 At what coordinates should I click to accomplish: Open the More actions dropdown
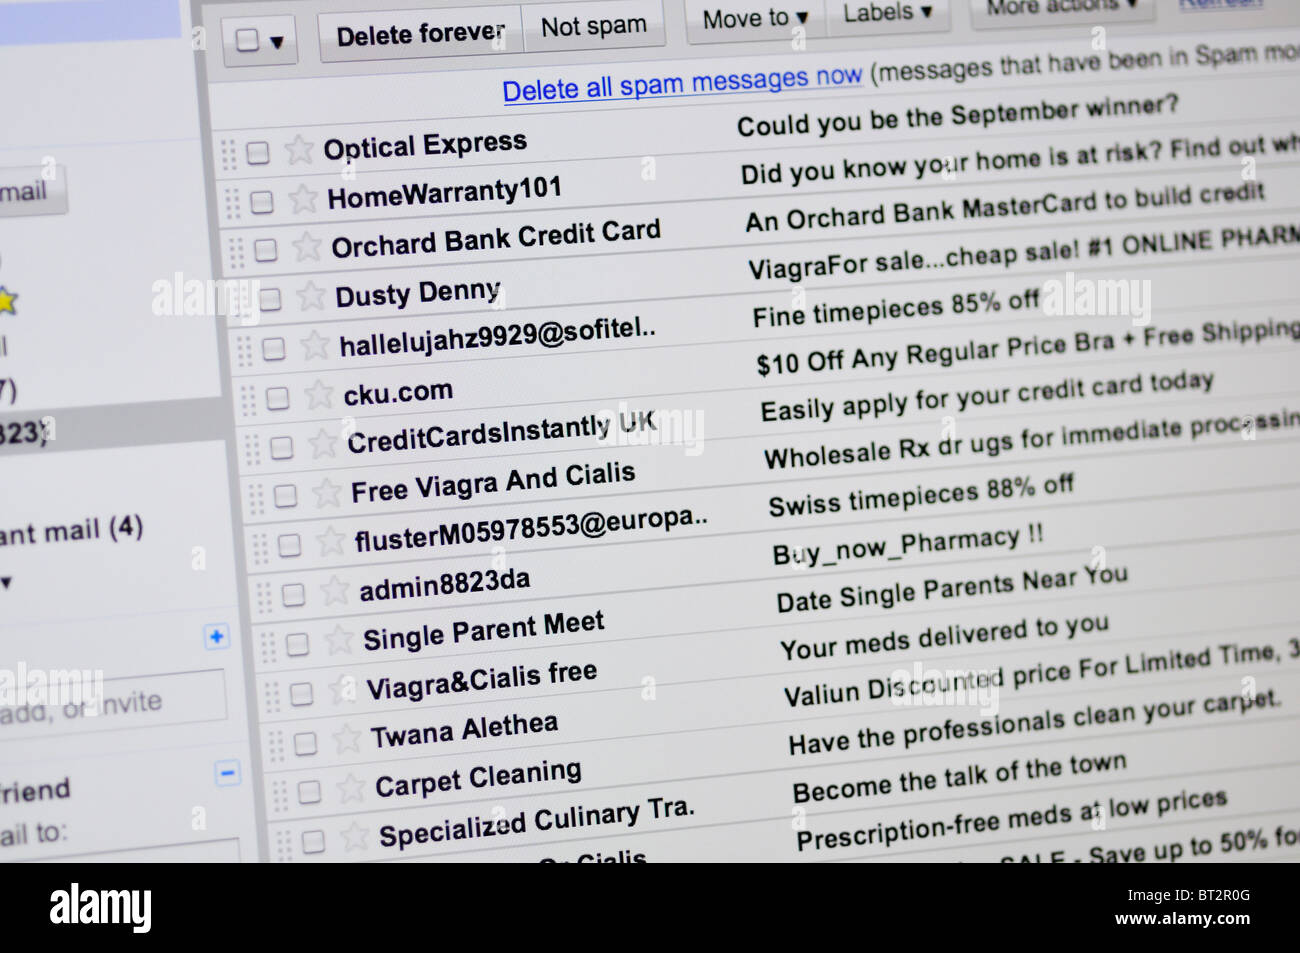1062,7
